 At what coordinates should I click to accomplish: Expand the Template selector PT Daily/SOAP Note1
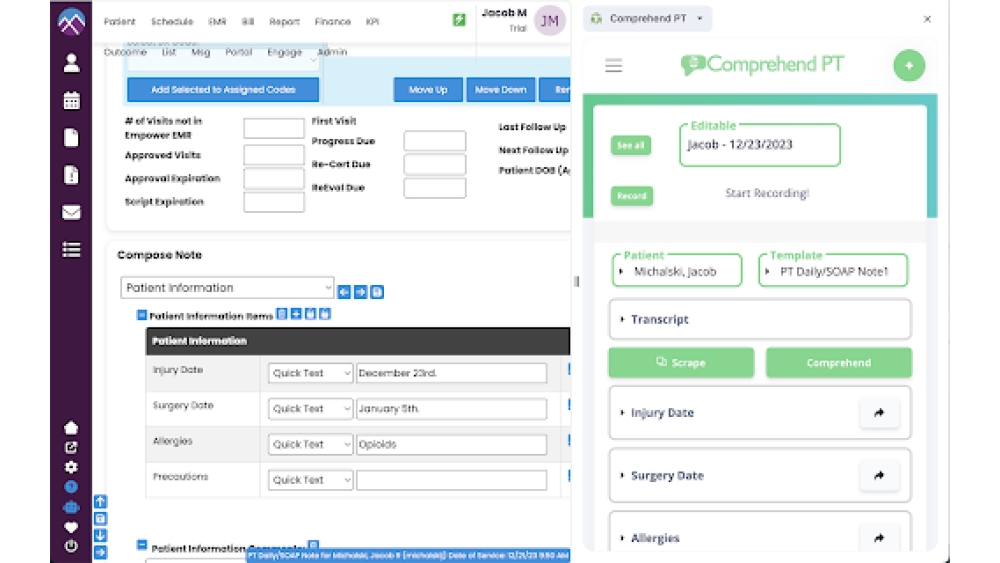tap(833, 272)
